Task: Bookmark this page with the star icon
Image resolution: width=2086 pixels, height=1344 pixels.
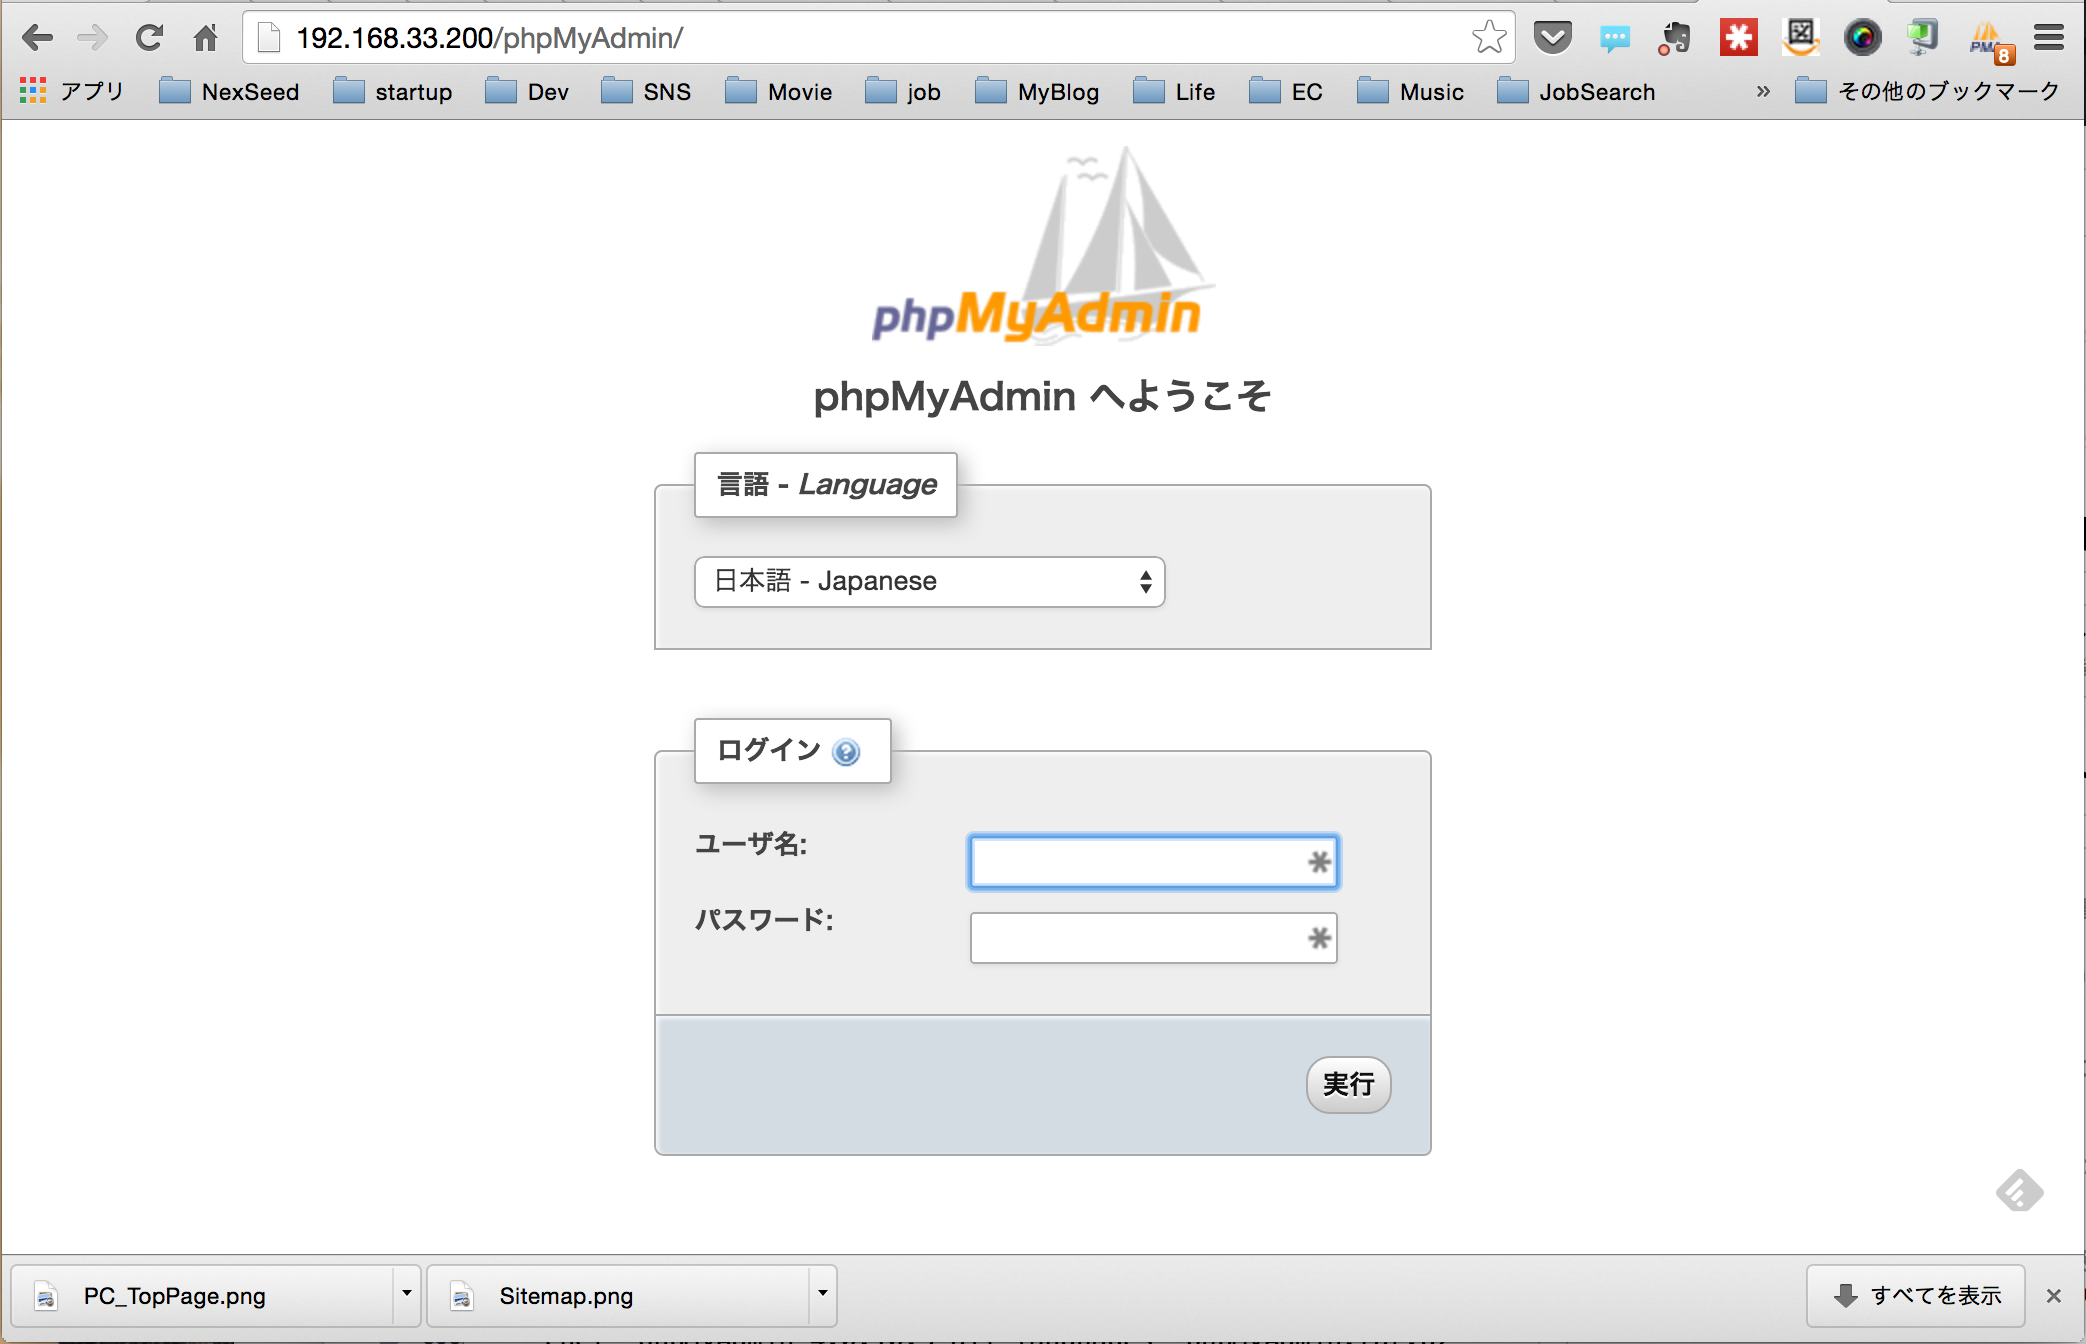Action: click(1489, 37)
